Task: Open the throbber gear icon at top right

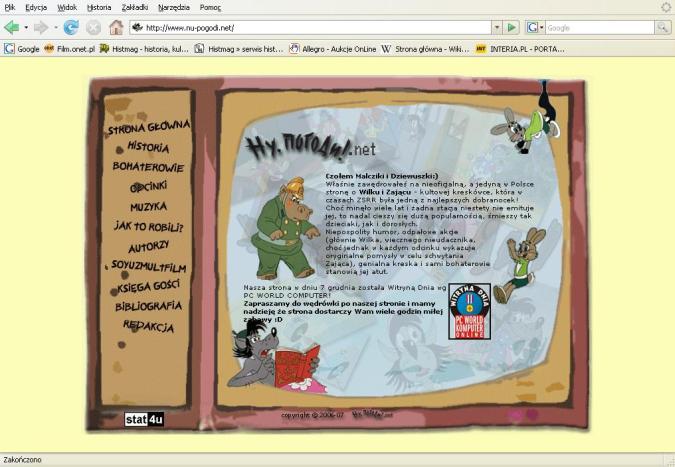Action: (666, 7)
